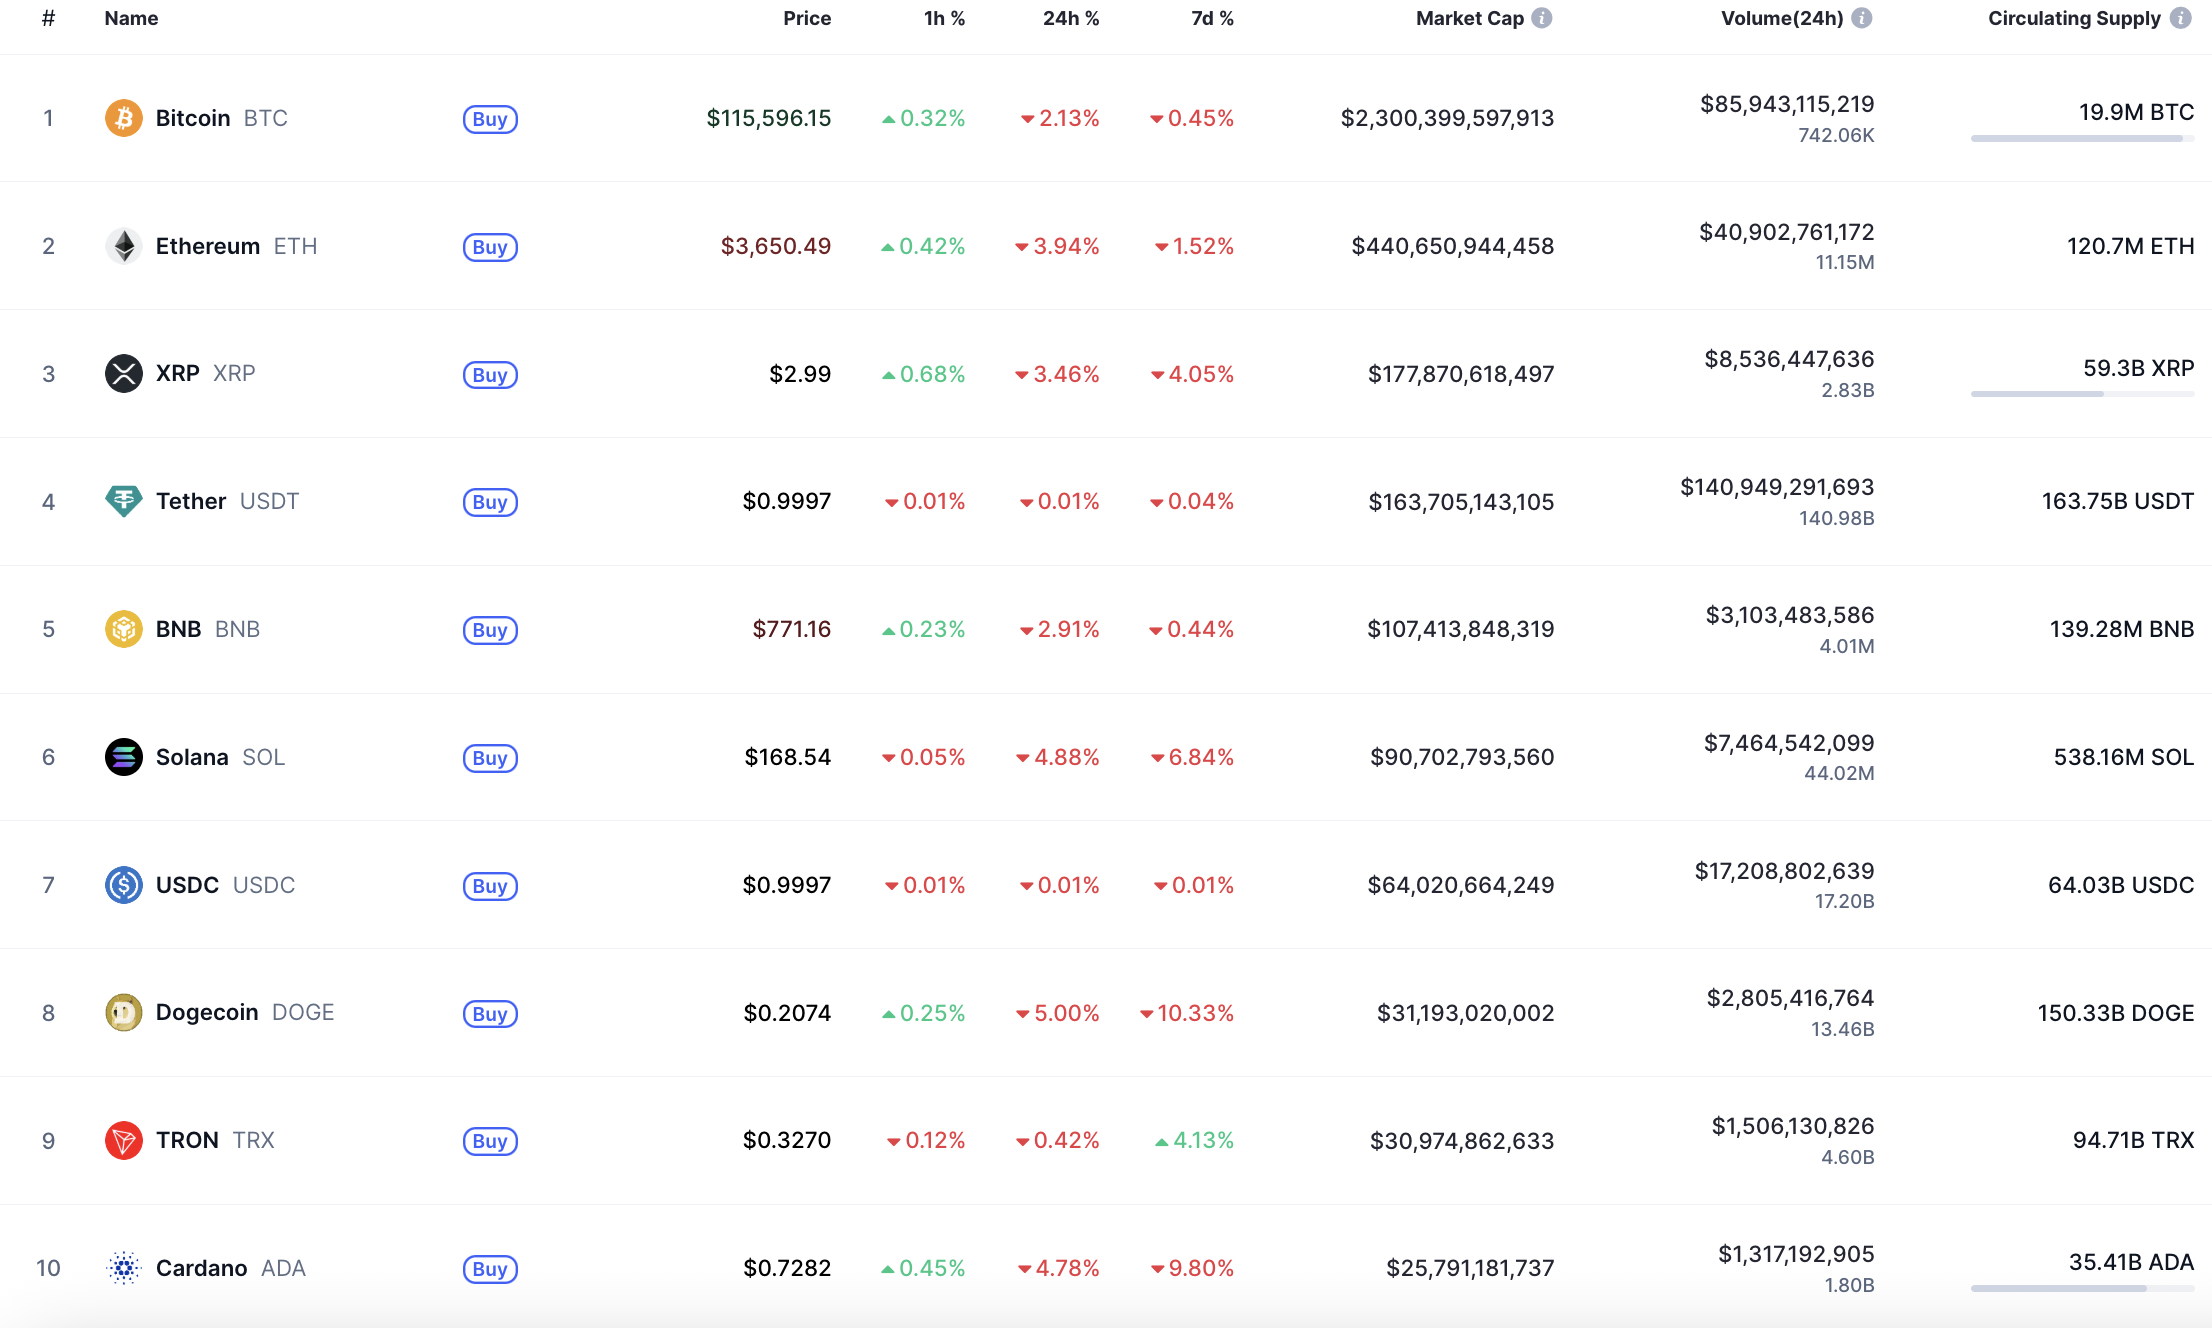Click the TRON TRX coin logo
The height and width of the screenshot is (1328, 2212).
click(123, 1140)
